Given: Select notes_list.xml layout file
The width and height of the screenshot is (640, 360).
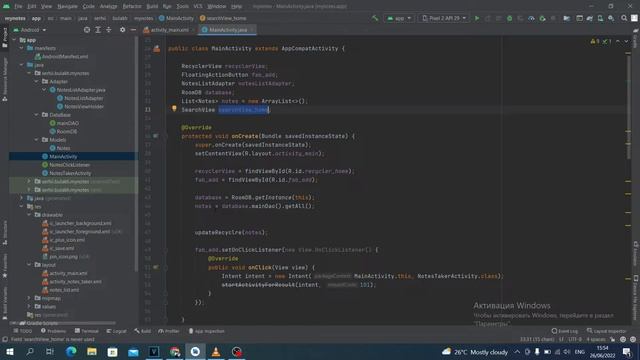Looking at the screenshot, I should tap(64, 290).
